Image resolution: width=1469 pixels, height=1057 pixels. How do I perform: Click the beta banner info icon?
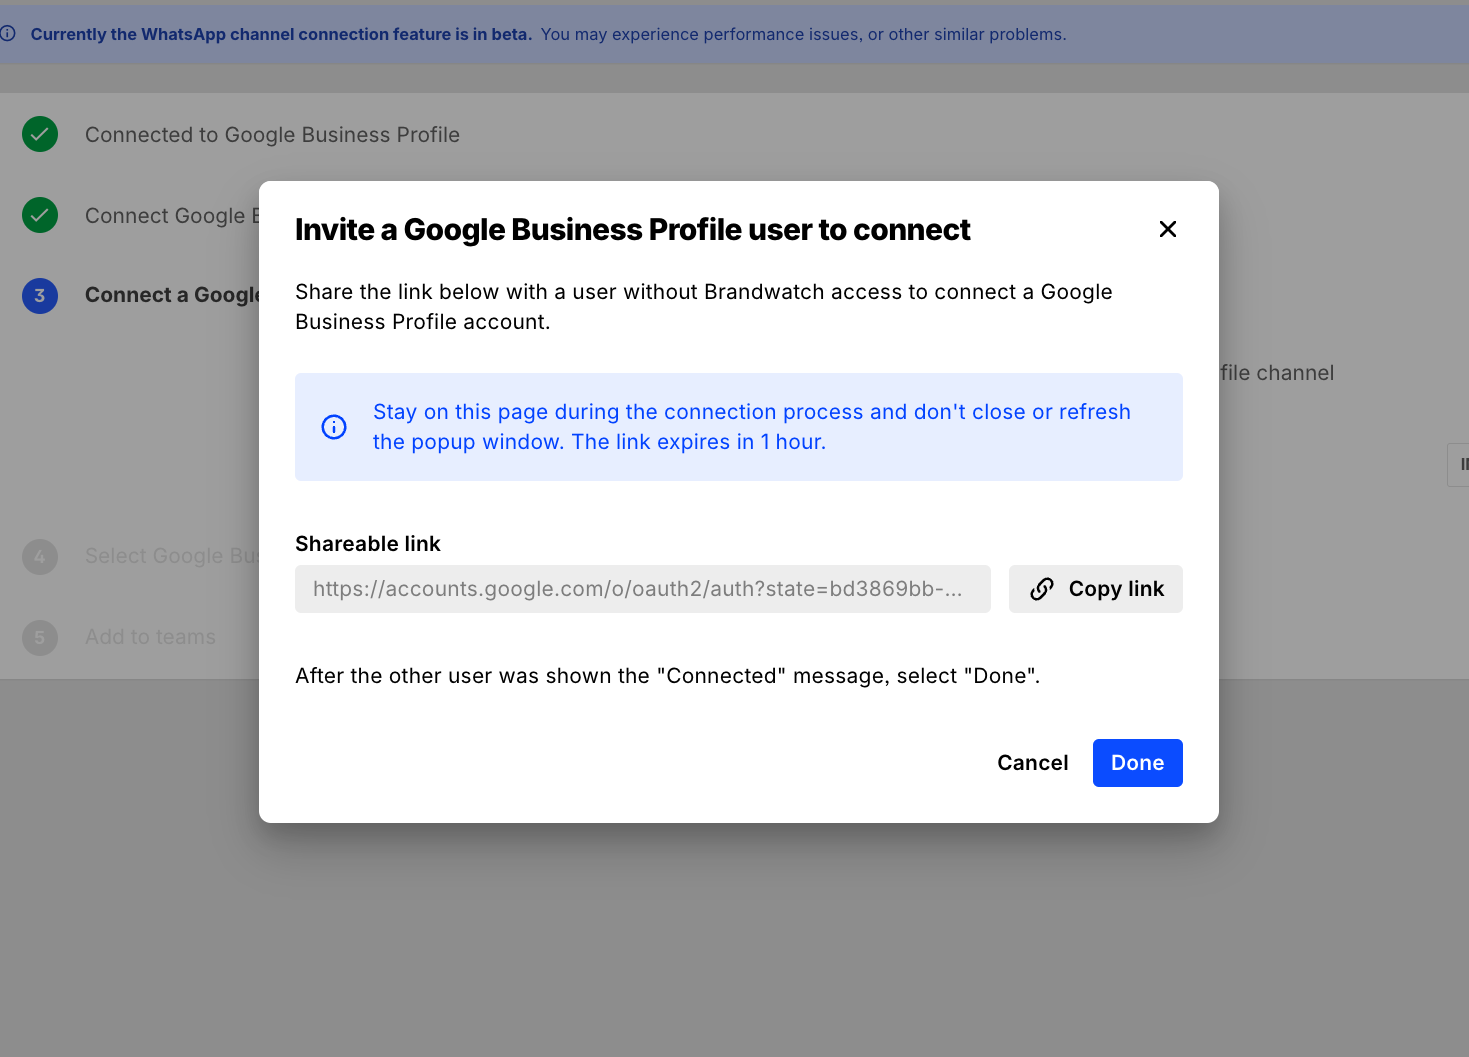click(x=8, y=34)
